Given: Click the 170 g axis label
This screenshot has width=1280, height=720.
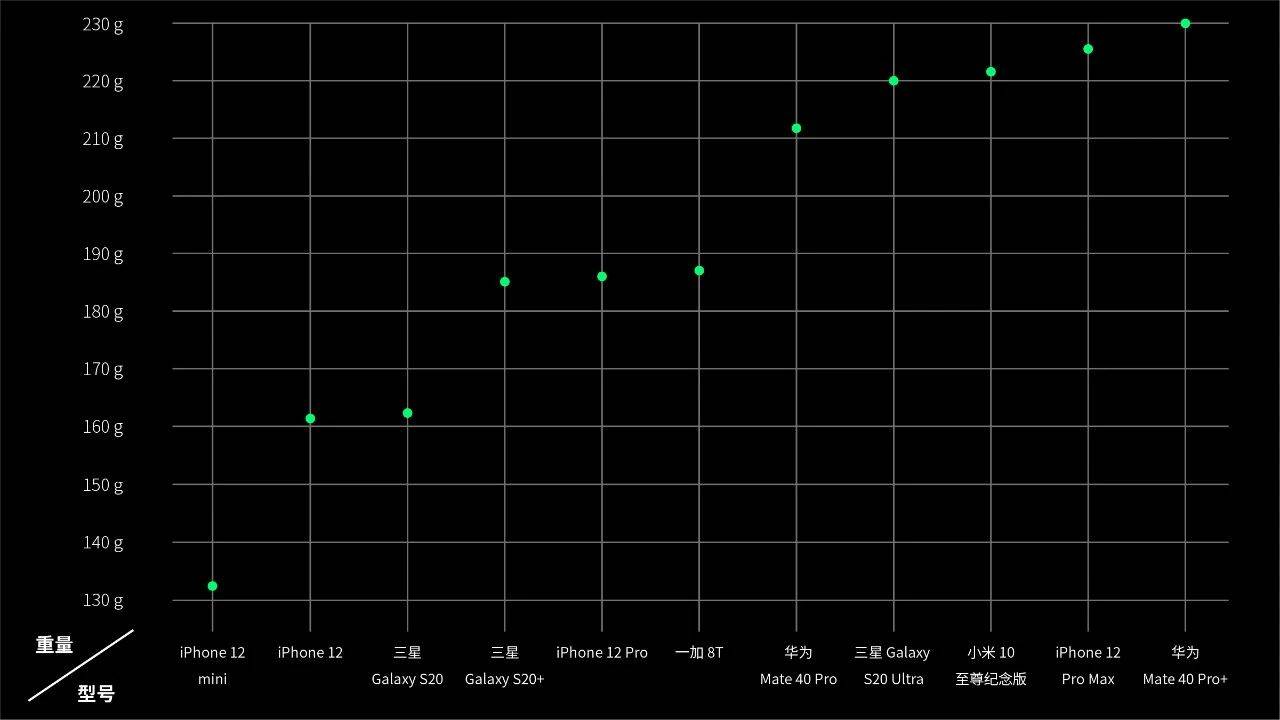Looking at the screenshot, I should (x=103, y=369).
